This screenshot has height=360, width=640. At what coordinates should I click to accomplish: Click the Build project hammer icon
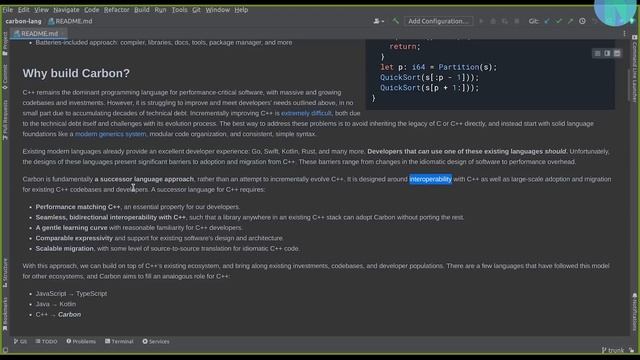tap(395, 21)
